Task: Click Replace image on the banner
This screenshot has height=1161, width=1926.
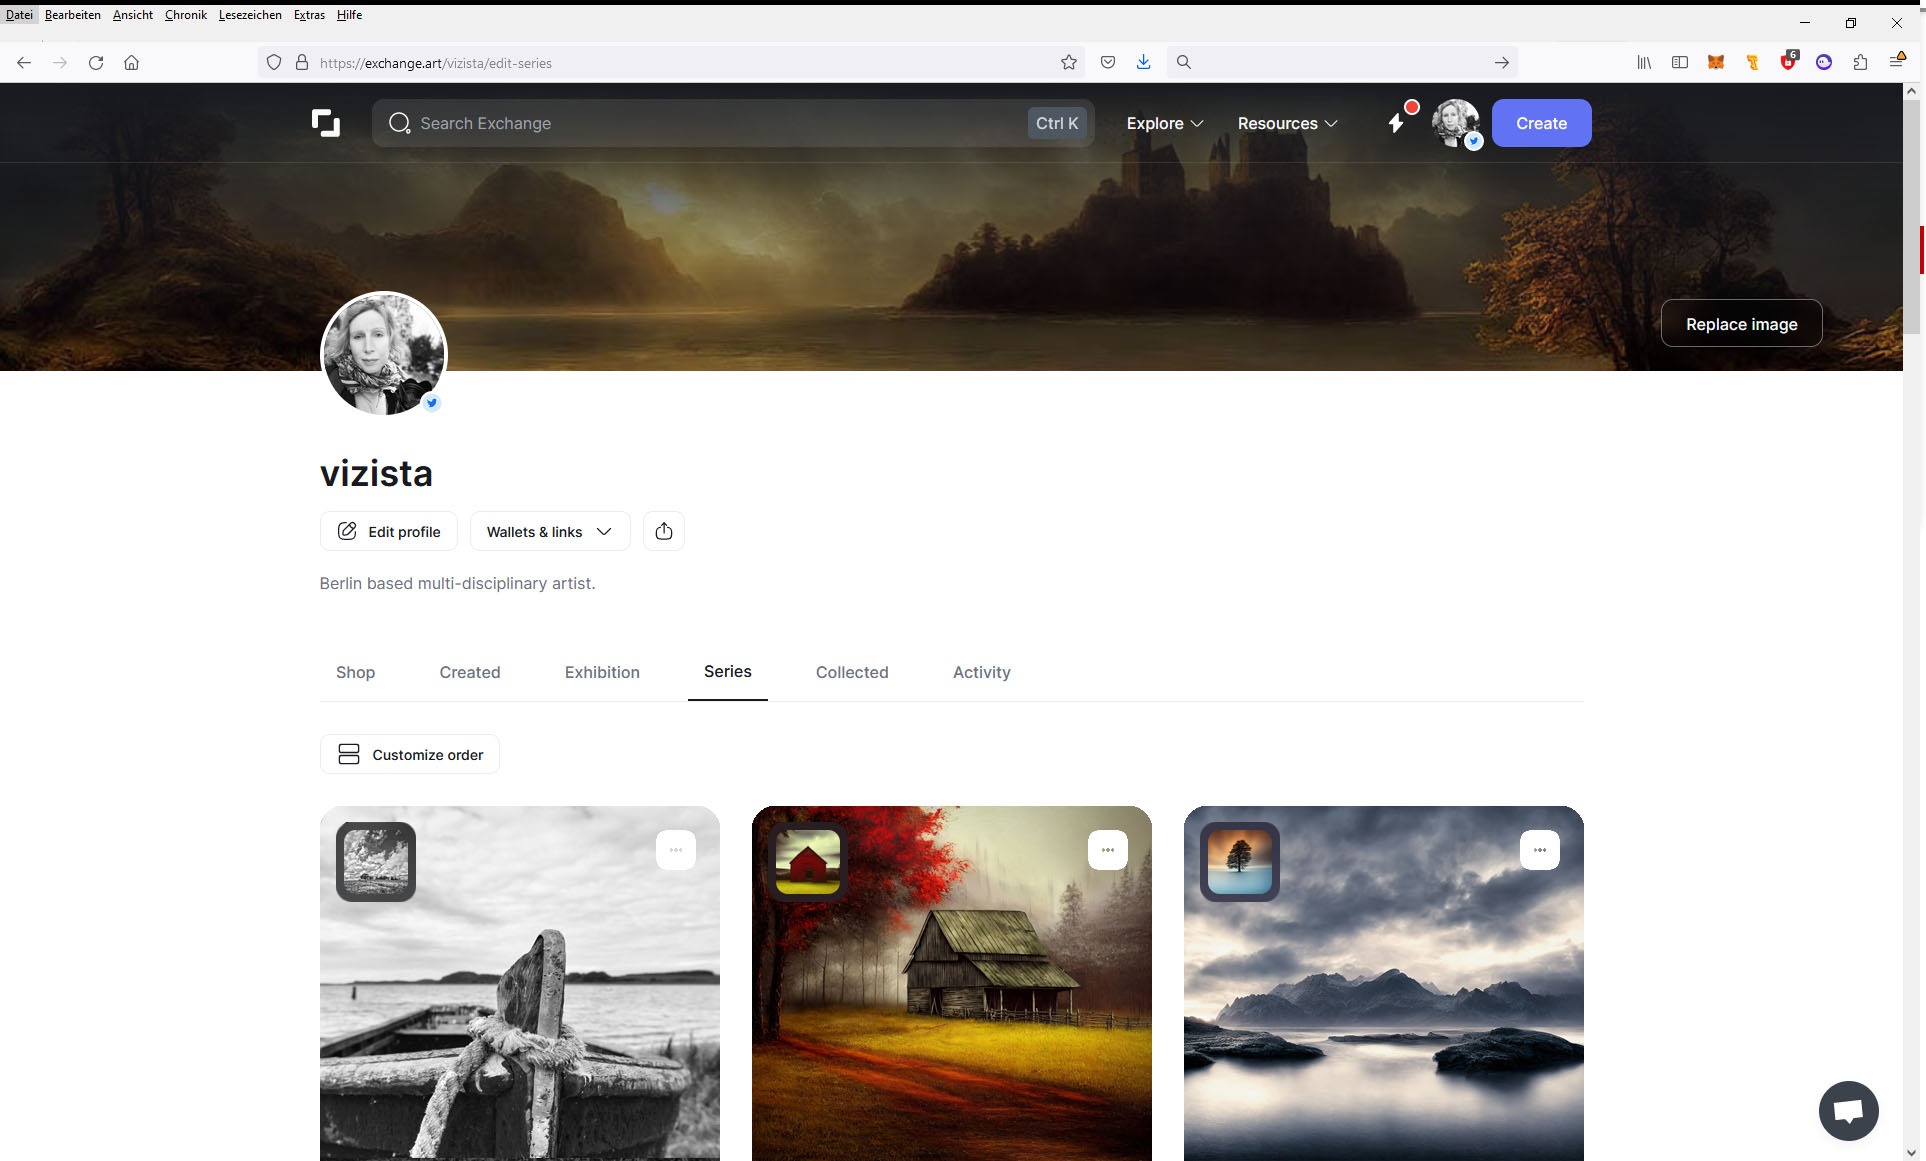Action: (x=1742, y=324)
